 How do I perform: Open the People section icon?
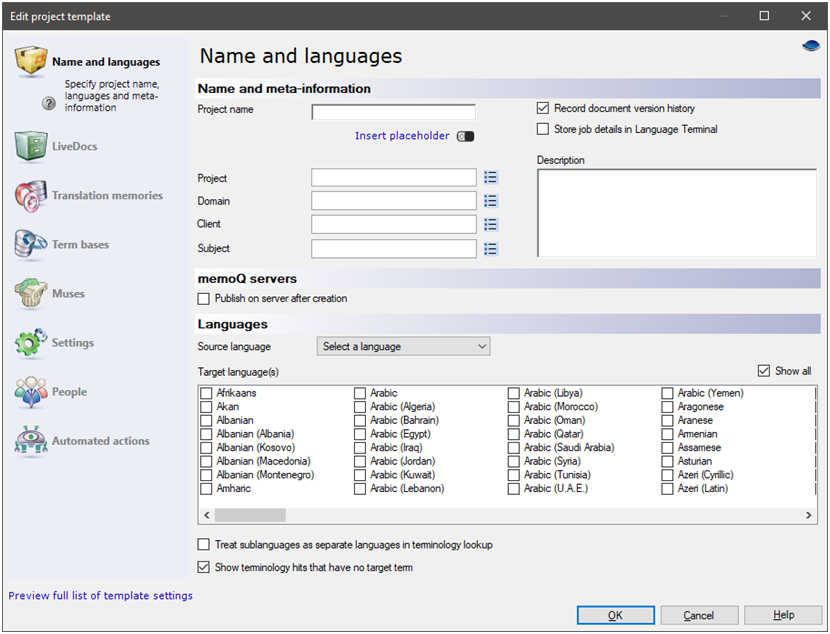click(31, 392)
